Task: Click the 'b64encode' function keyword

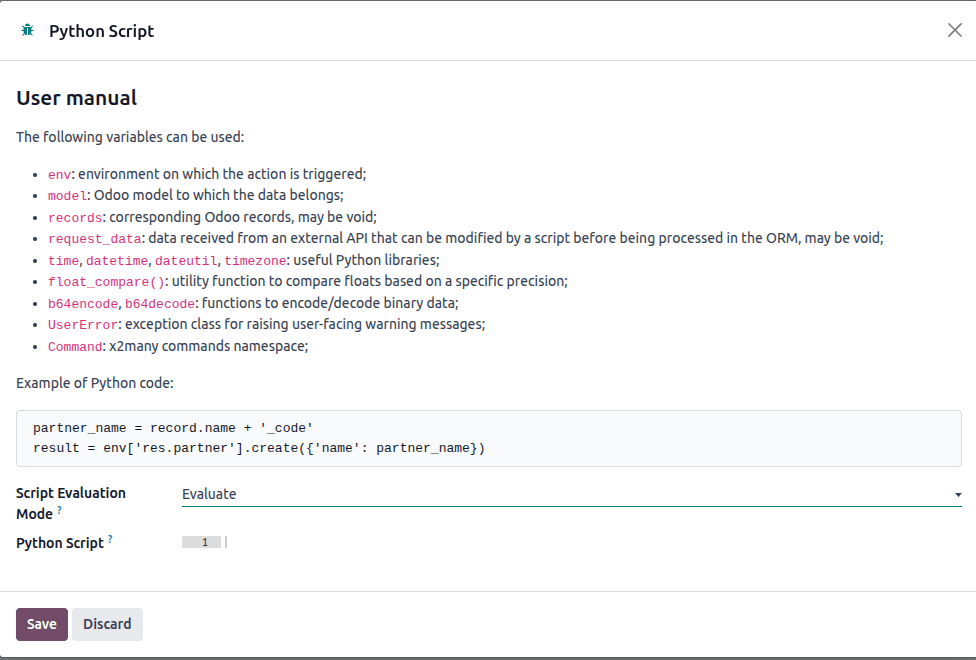Action: pos(83,304)
